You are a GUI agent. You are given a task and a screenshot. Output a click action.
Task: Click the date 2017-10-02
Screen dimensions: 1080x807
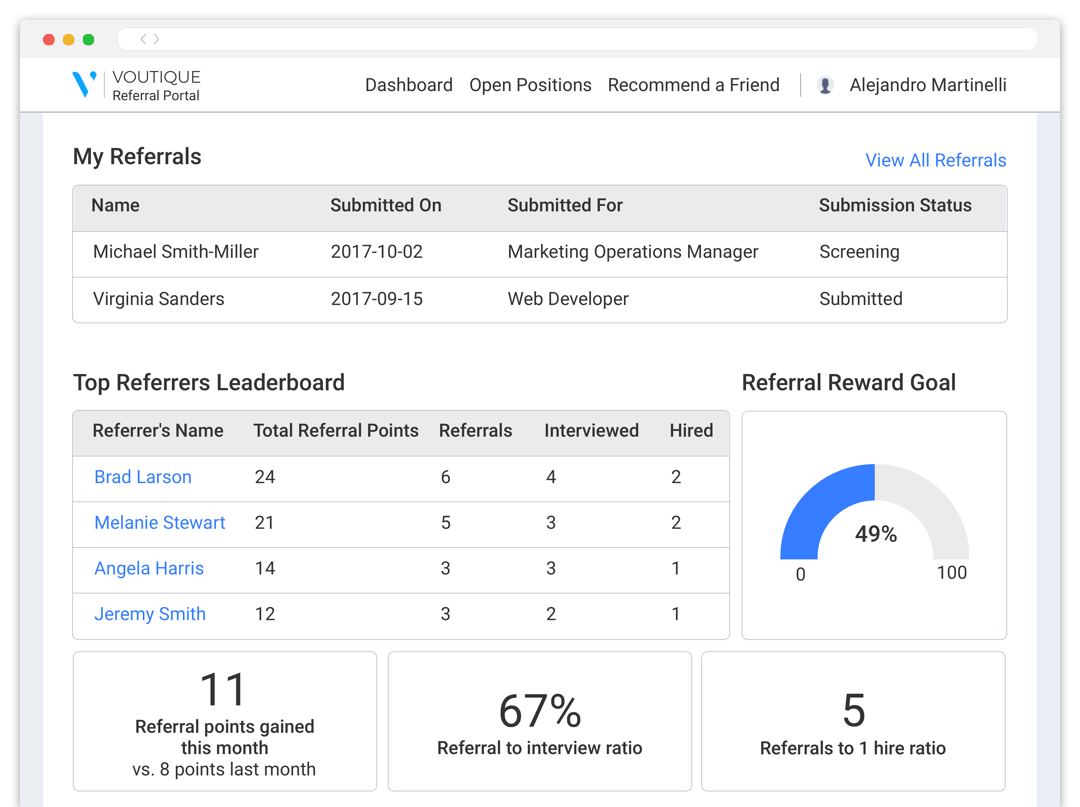(377, 251)
